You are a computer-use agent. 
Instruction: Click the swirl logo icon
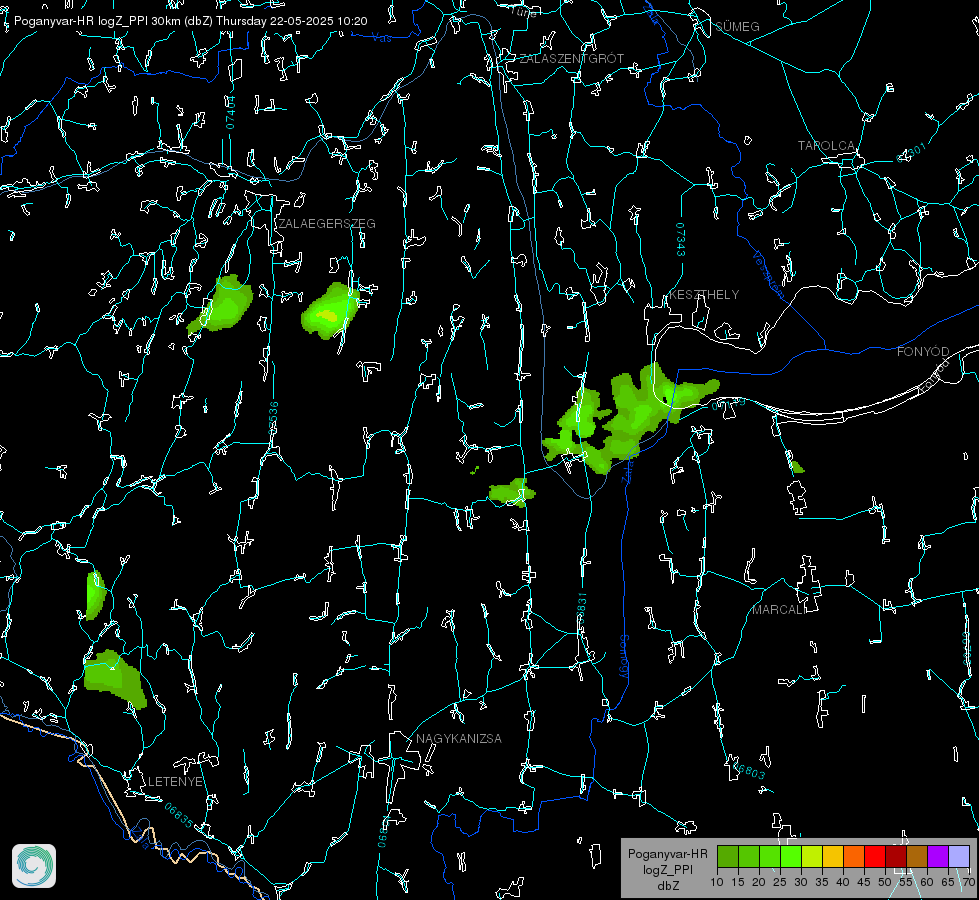pyautogui.click(x=34, y=866)
